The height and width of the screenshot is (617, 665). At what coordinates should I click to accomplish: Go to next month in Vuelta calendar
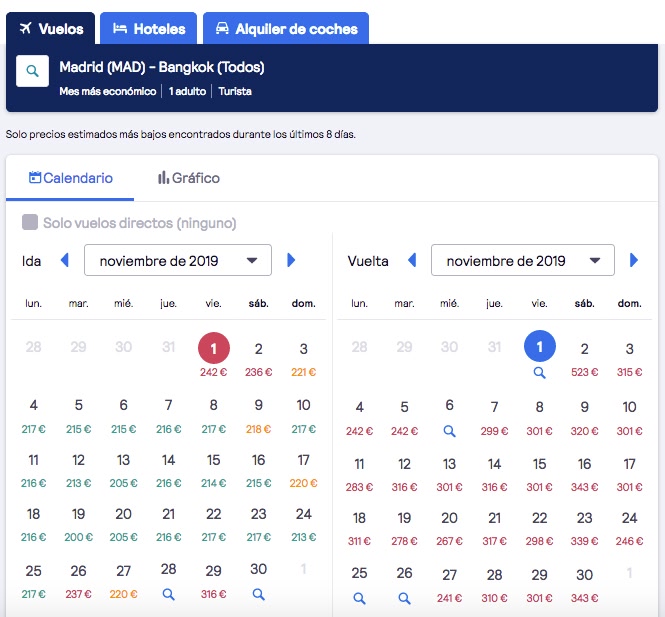coord(634,260)
